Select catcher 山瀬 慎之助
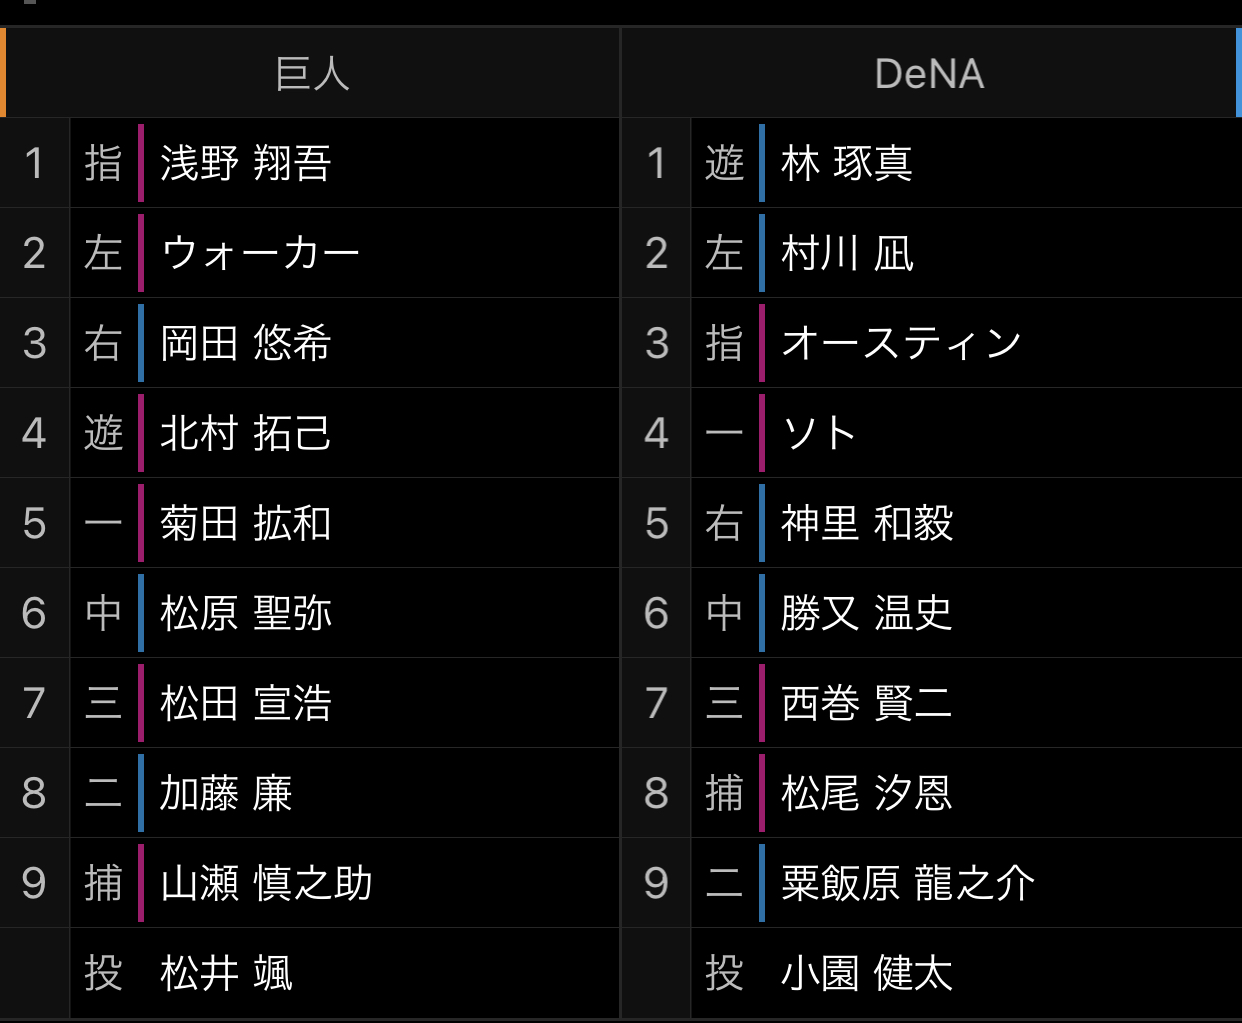 266,883
